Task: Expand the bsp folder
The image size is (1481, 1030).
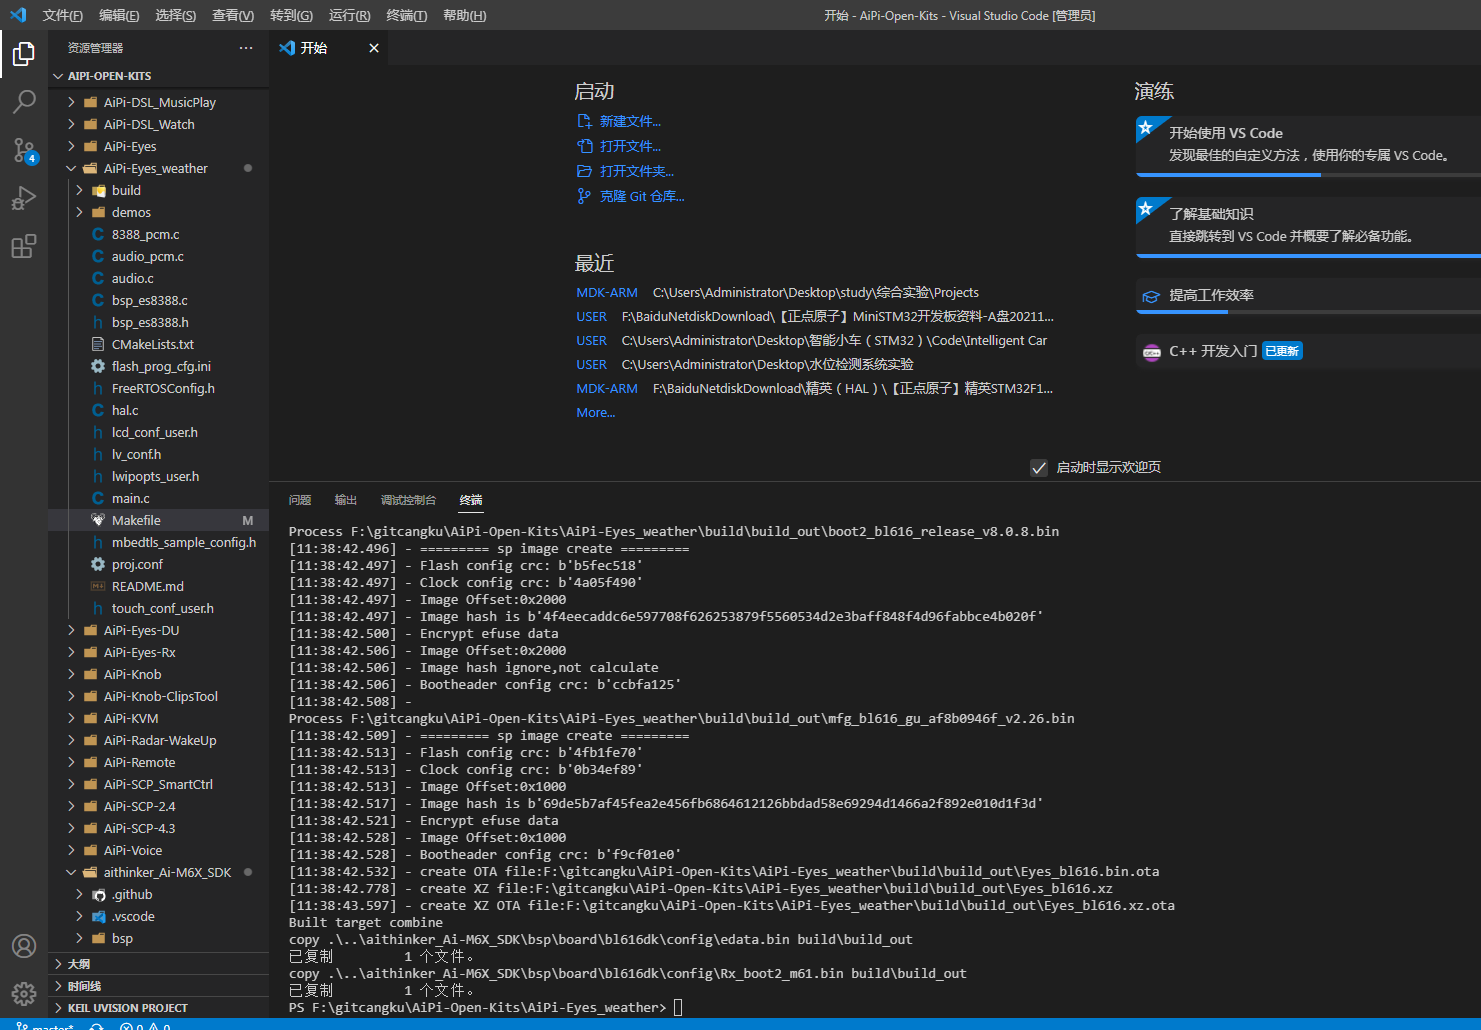Action: (x=79, y=938)
